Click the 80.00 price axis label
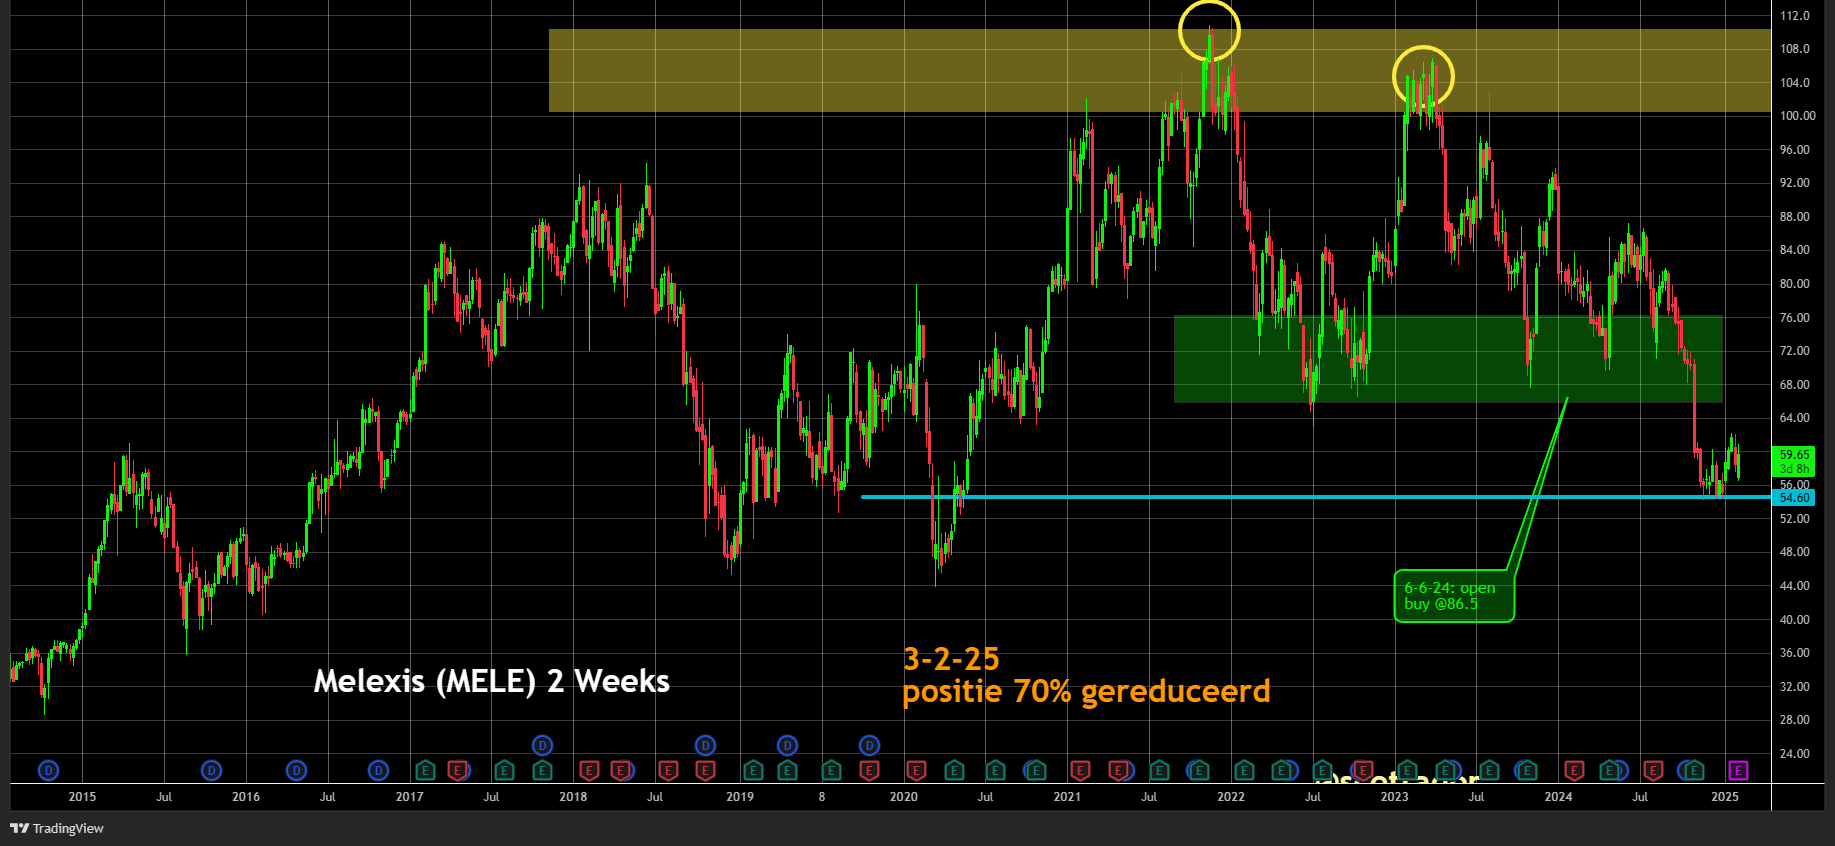Screen dimensions: 1835x846 point(1794,284)
